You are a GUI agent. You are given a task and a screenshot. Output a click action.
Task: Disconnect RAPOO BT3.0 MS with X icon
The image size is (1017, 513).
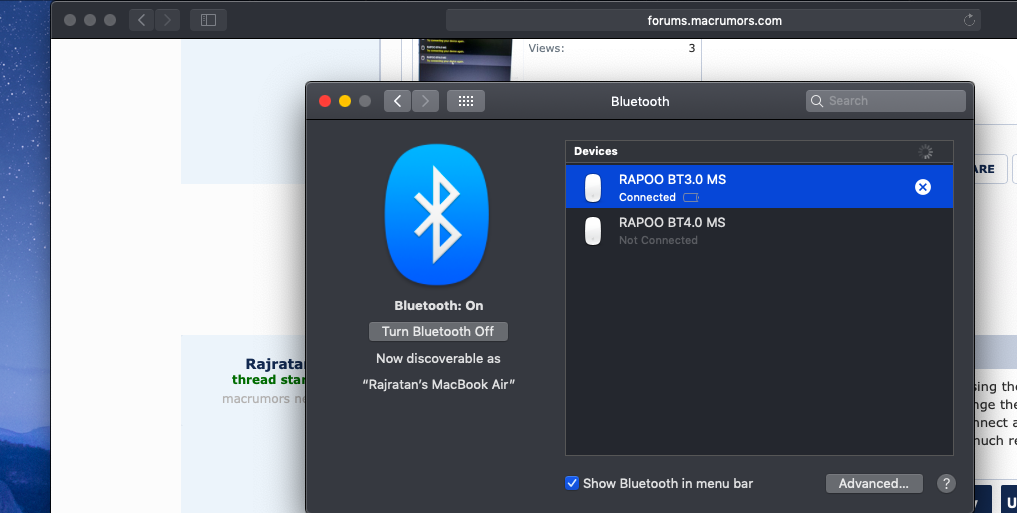coord(922,187)
